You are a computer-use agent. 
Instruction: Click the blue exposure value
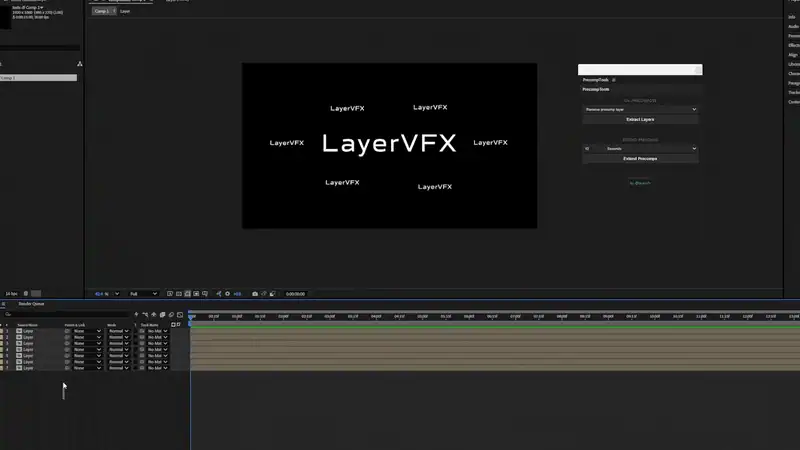(237, 294)
